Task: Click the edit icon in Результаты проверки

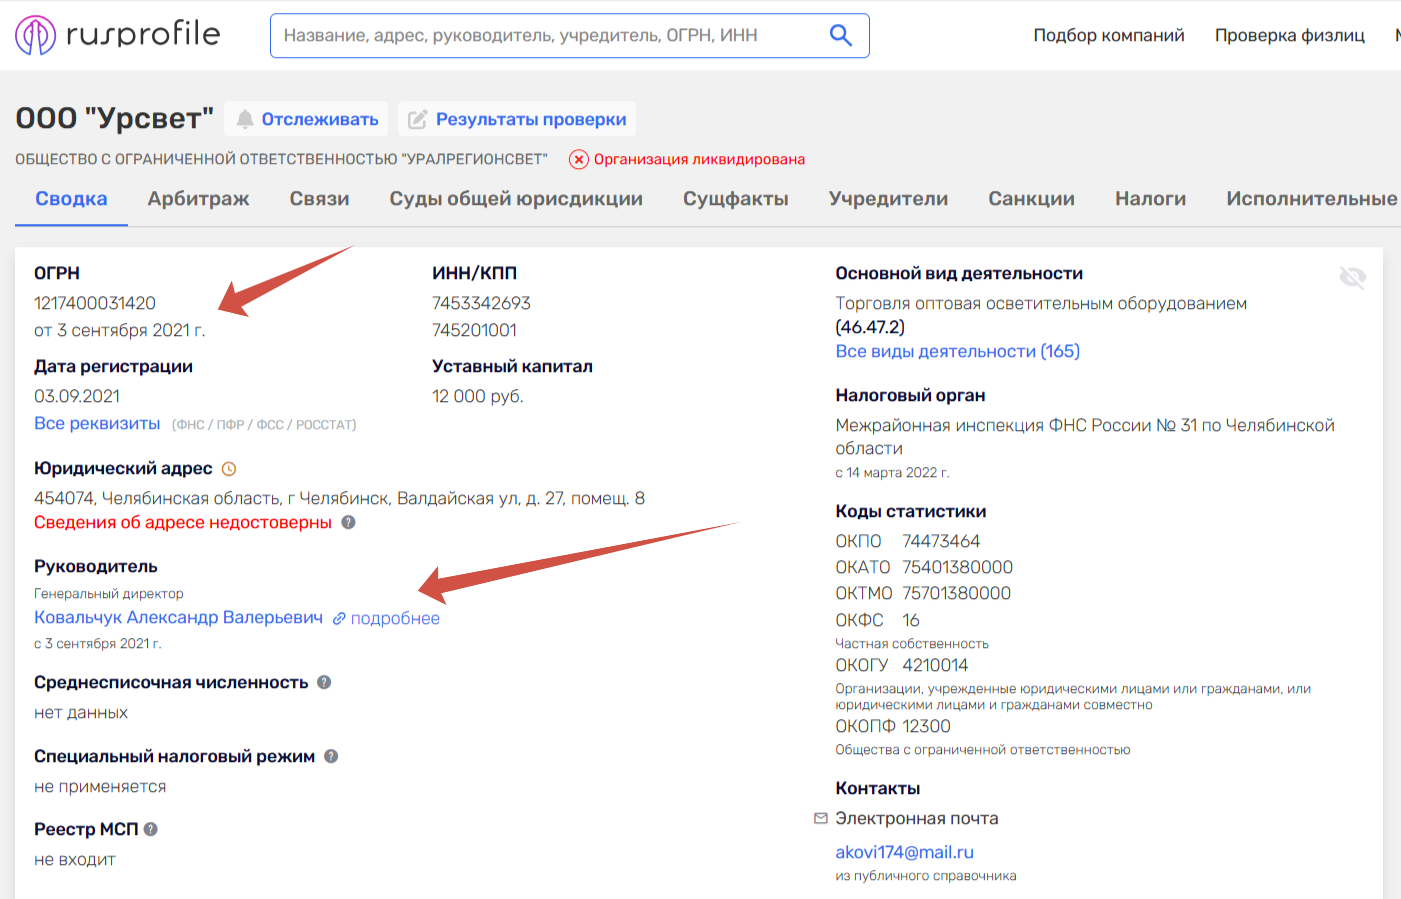Action: click(x=417, y=120)
